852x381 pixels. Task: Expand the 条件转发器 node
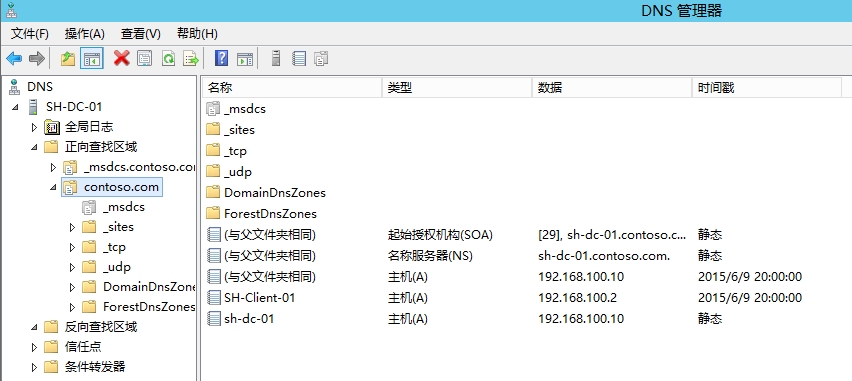(x=34, y=367)
